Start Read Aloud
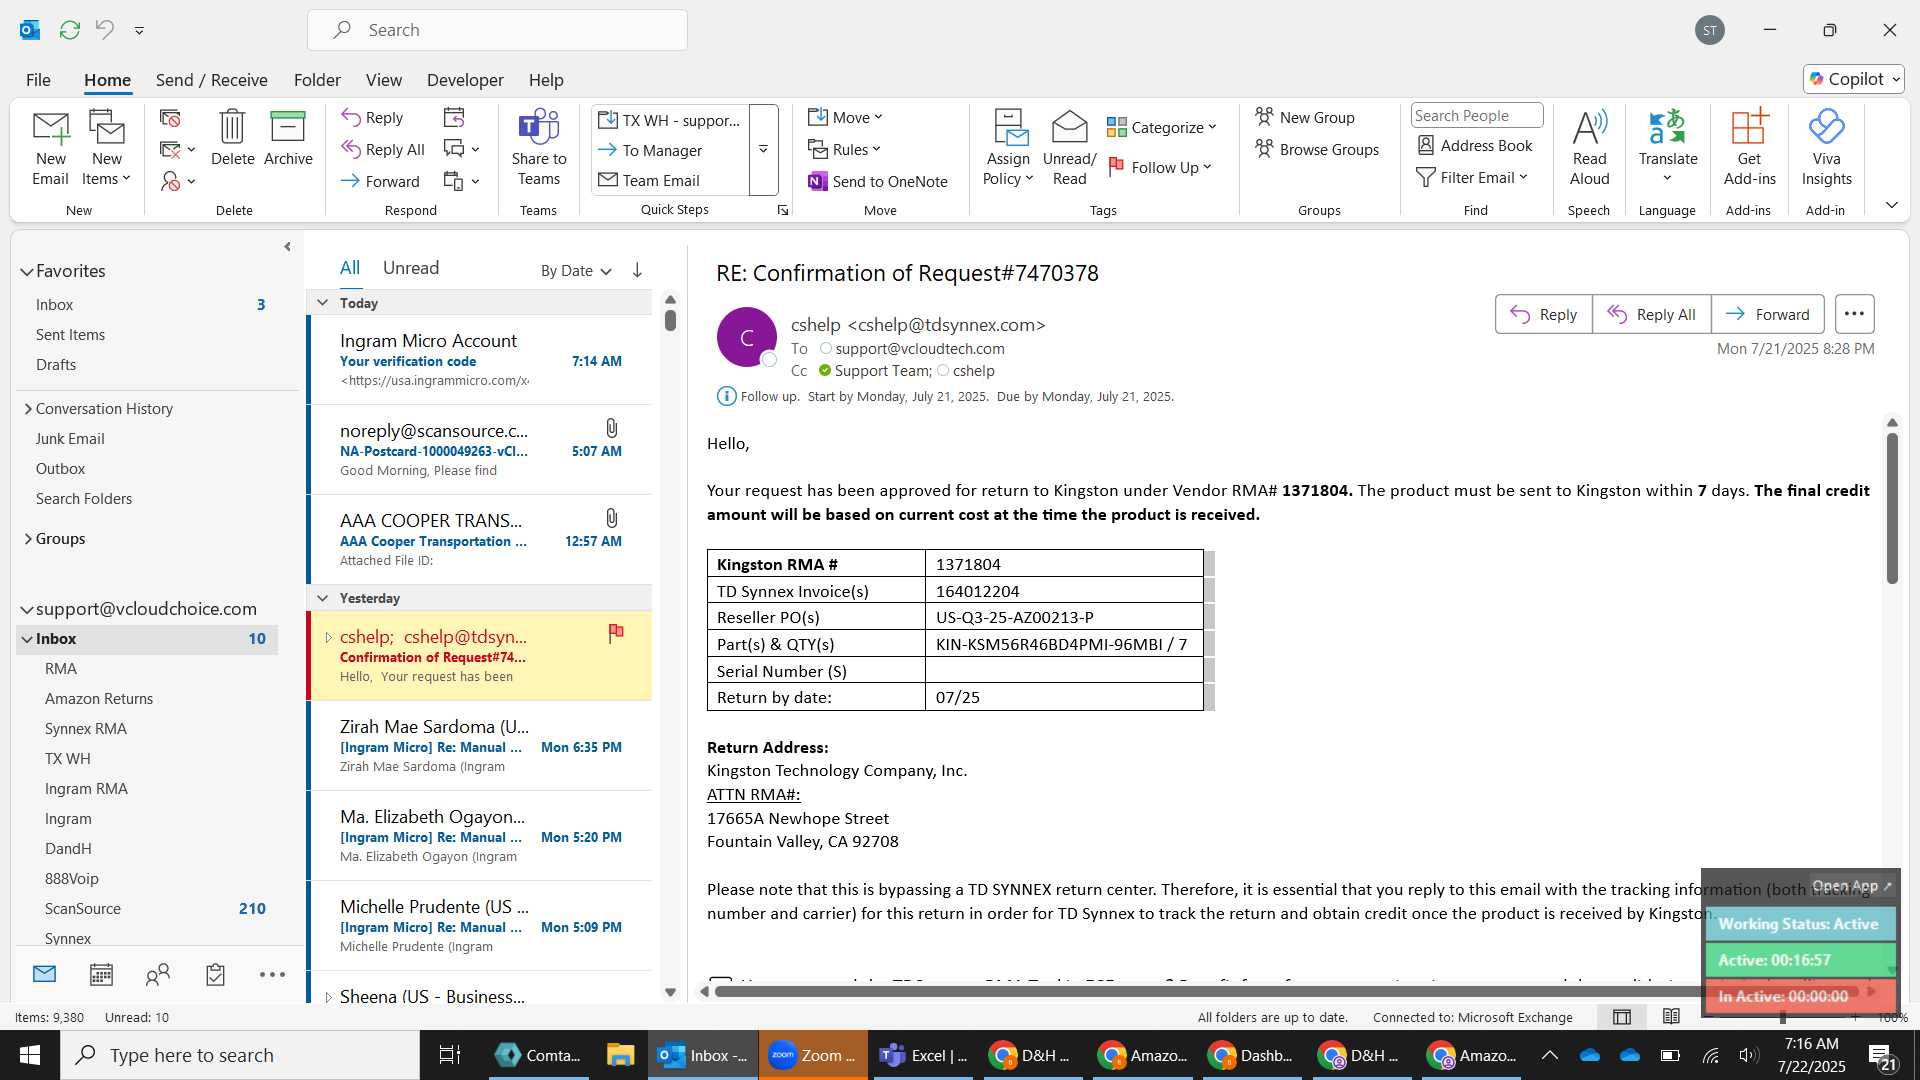The width and height of the screenshot is (1920, 1080). click(x=1589, y=148)
